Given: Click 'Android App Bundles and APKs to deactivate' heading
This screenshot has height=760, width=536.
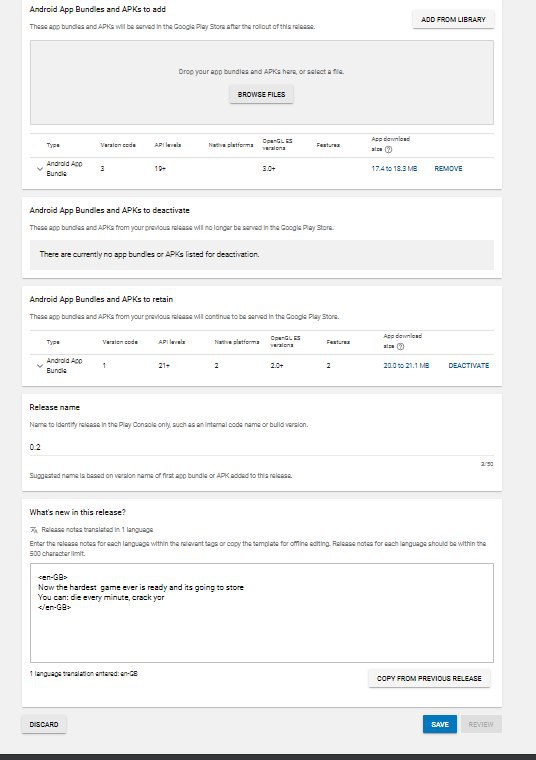Looking at the screenshot, I should (x=110, y=210).
